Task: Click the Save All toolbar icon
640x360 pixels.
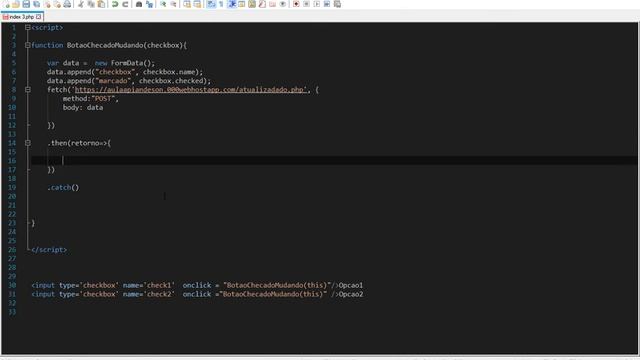Action: point(36,4)
